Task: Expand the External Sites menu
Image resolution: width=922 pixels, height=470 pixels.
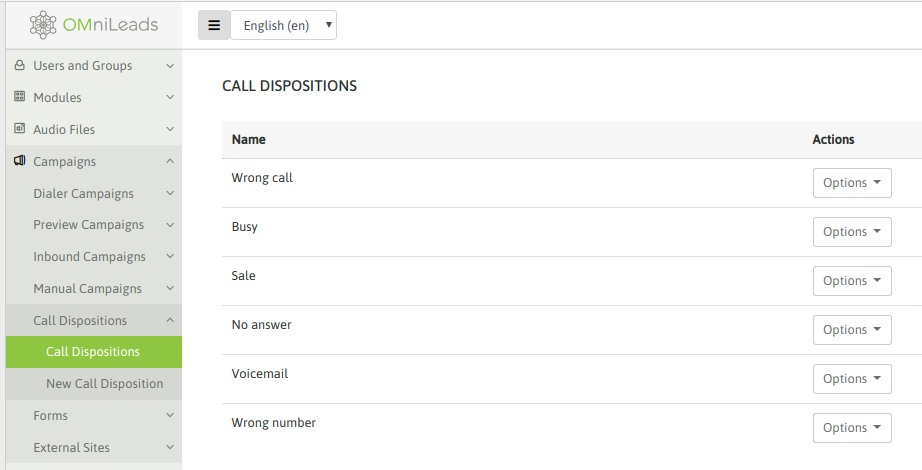Action: [94, 447]
